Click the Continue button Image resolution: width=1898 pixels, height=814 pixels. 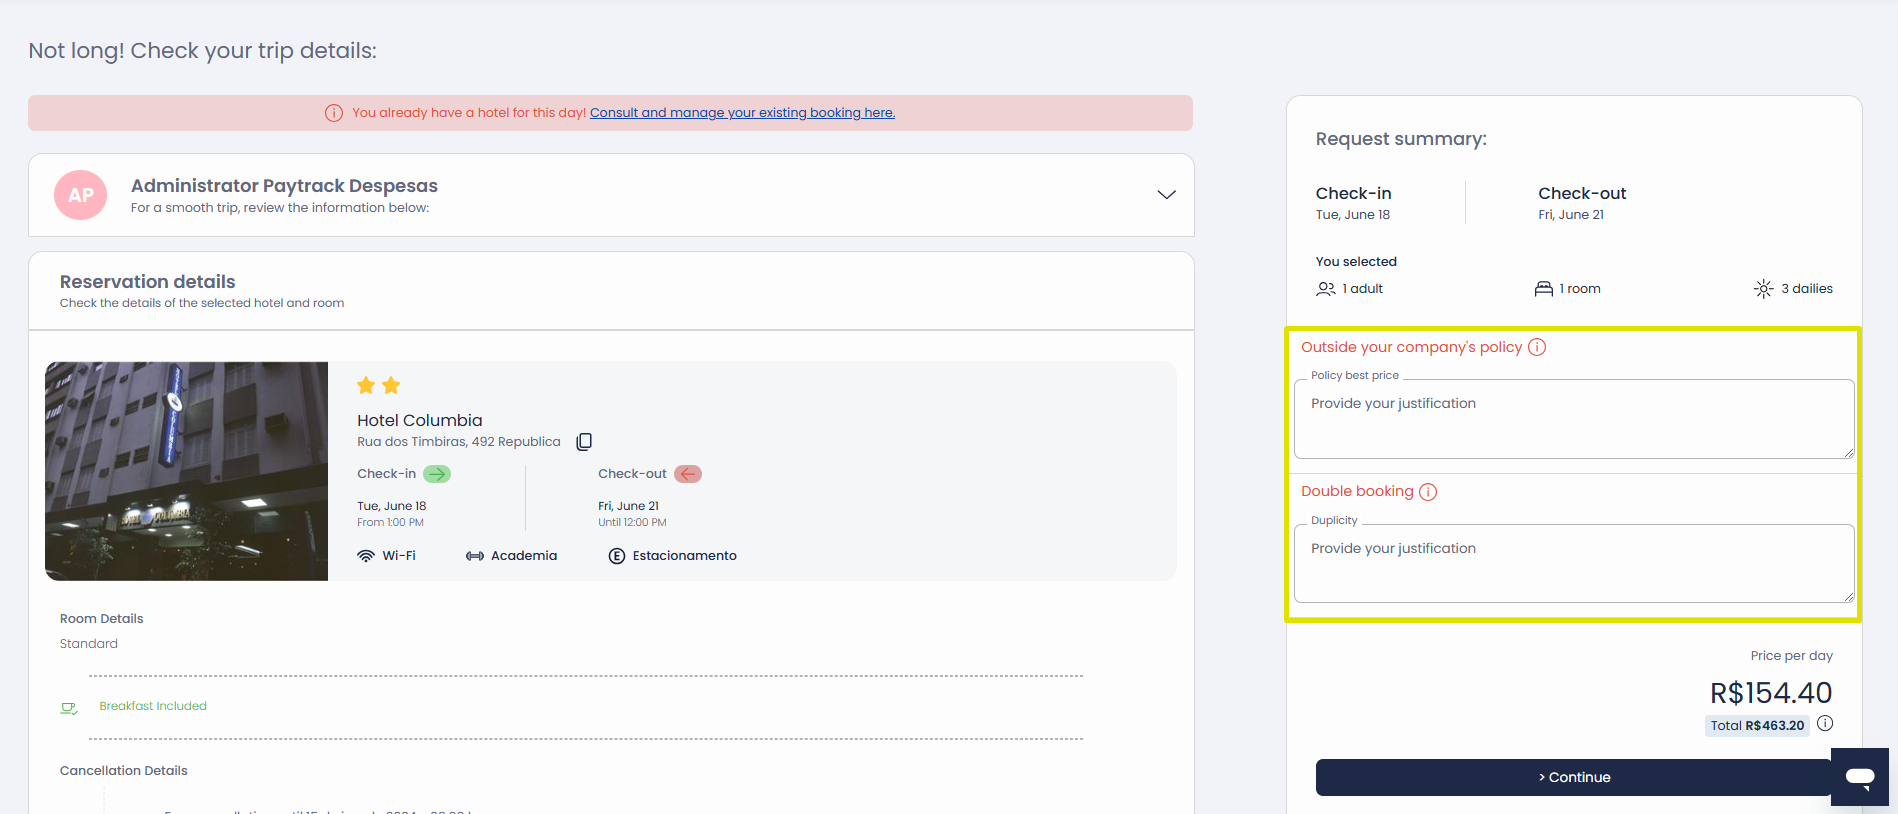[1573, 777]
